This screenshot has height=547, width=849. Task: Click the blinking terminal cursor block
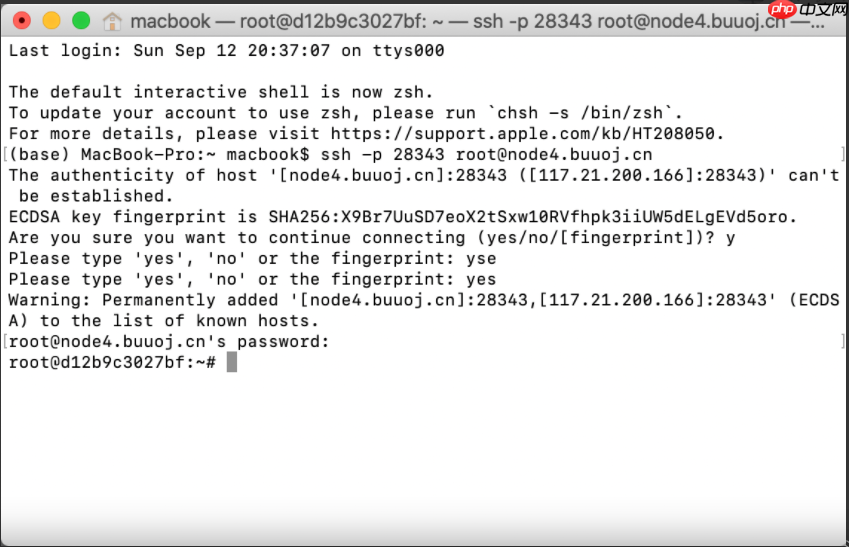pos(232,362)
